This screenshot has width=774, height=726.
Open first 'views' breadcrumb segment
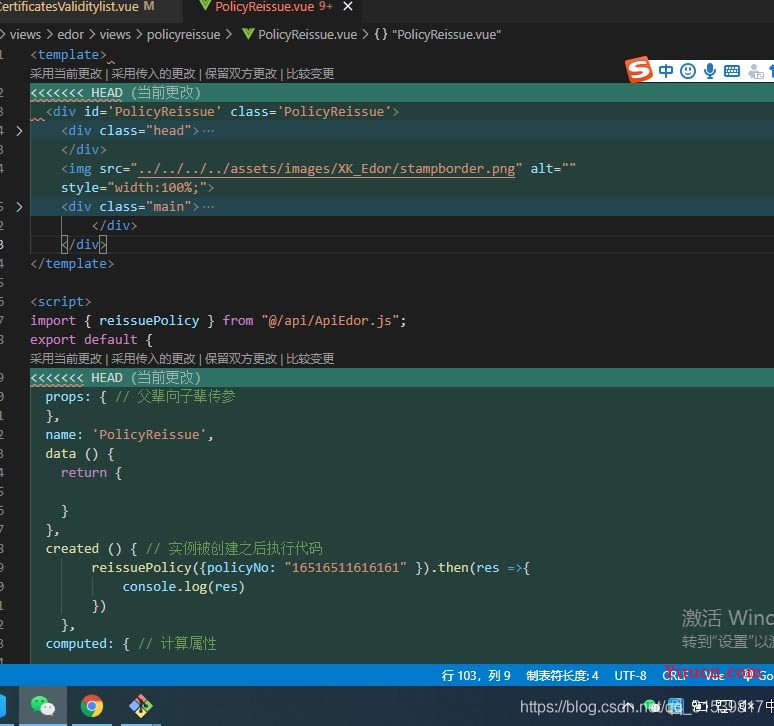25,35
